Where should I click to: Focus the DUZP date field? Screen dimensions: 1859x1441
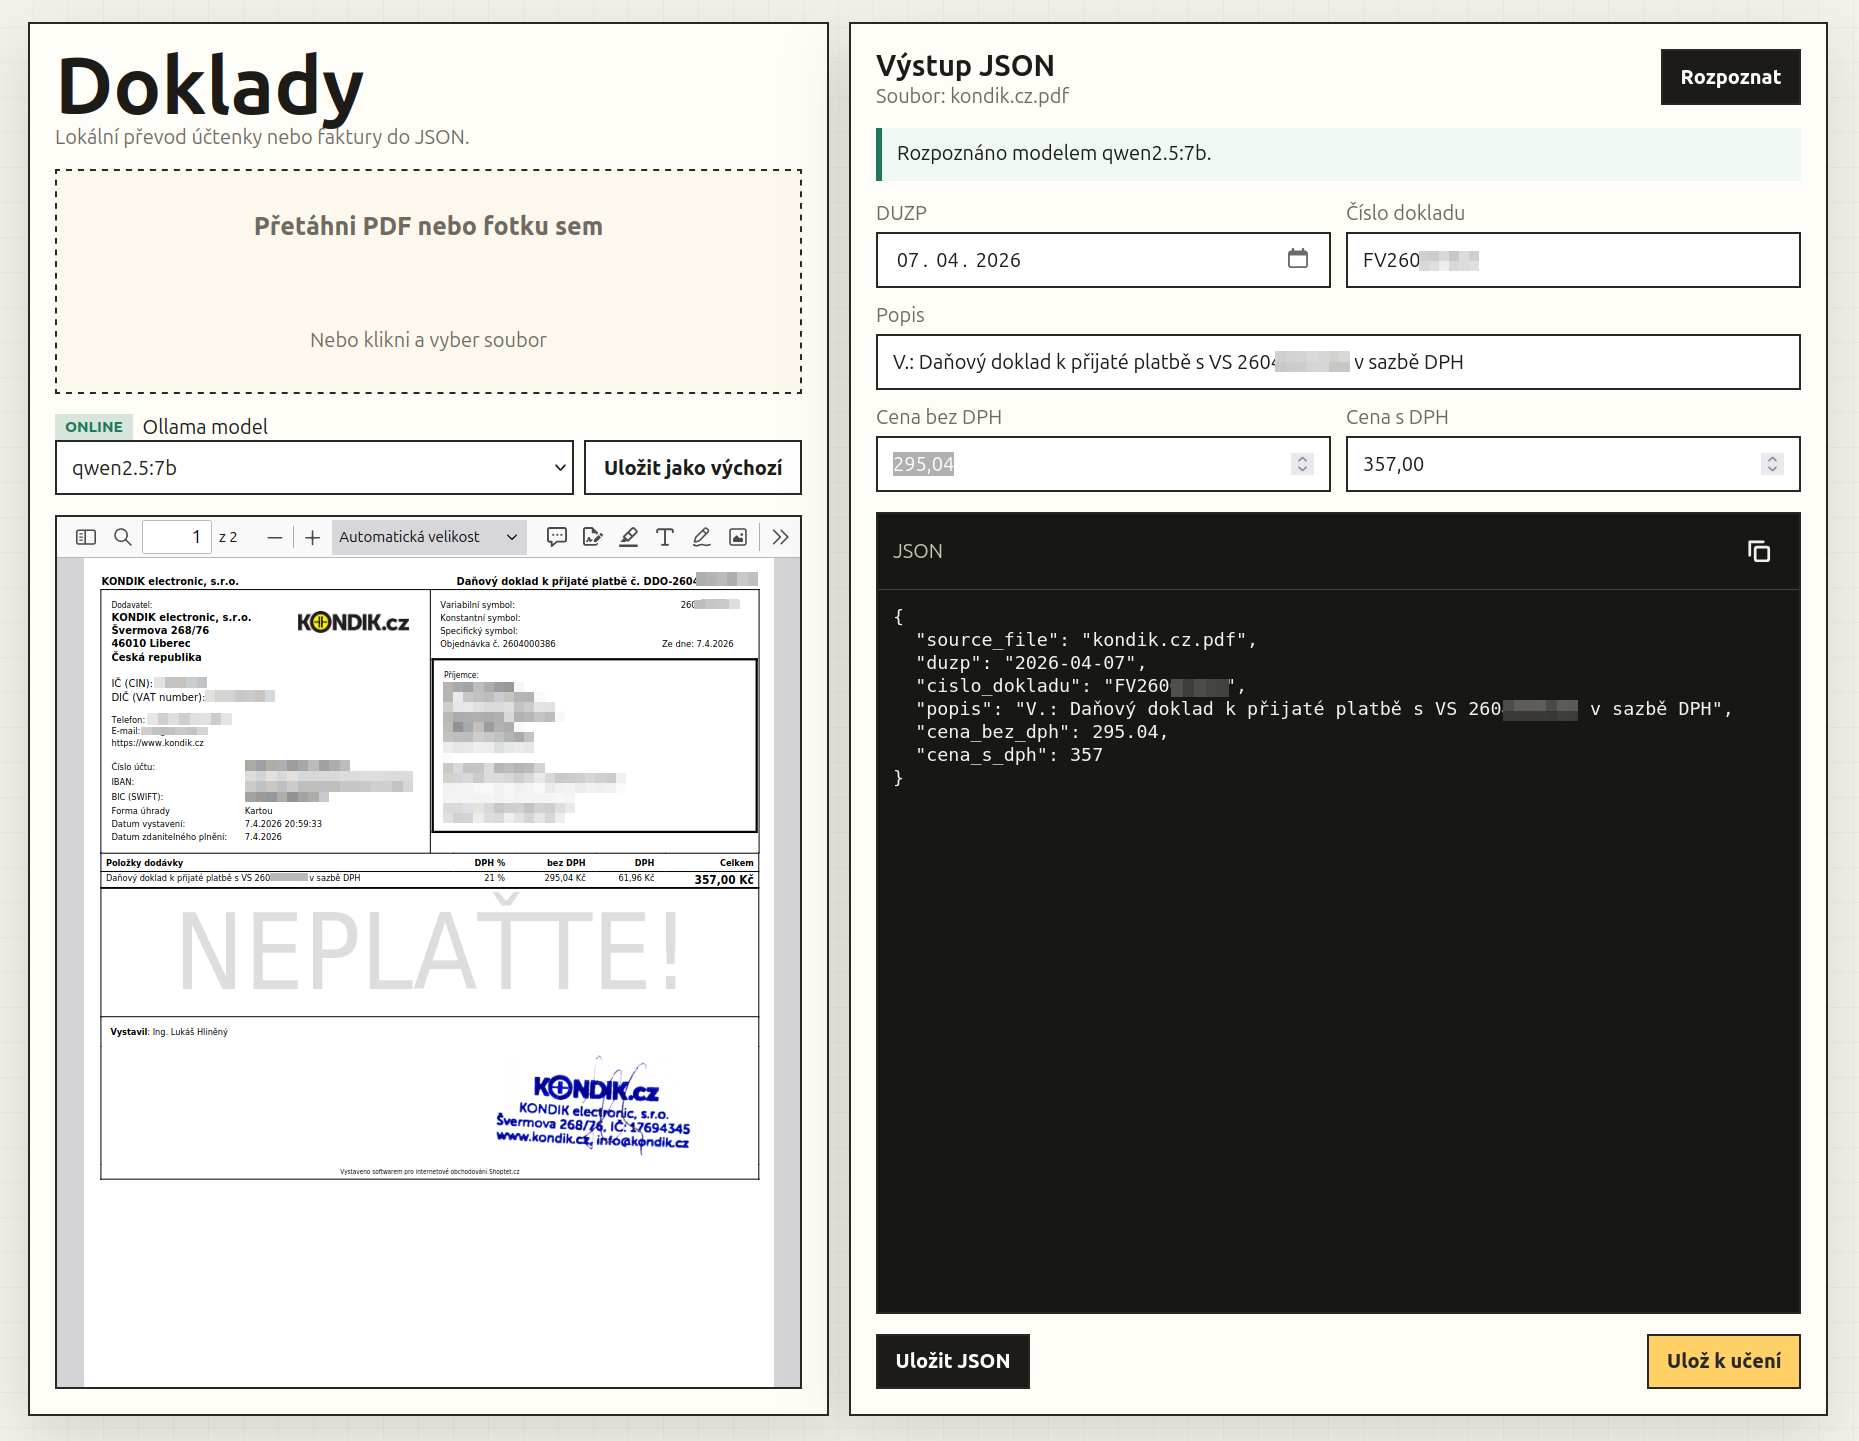pos(1103,260)
